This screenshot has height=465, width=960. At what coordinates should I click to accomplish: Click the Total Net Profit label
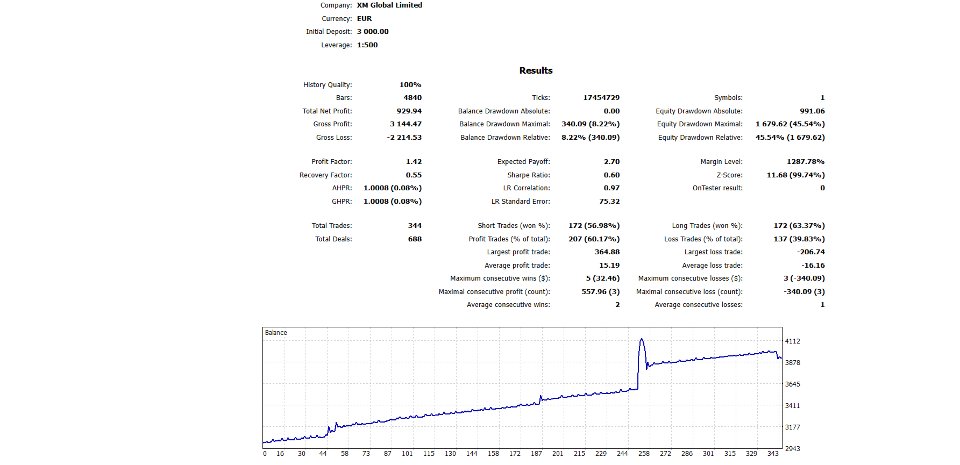tap(328, 111)
